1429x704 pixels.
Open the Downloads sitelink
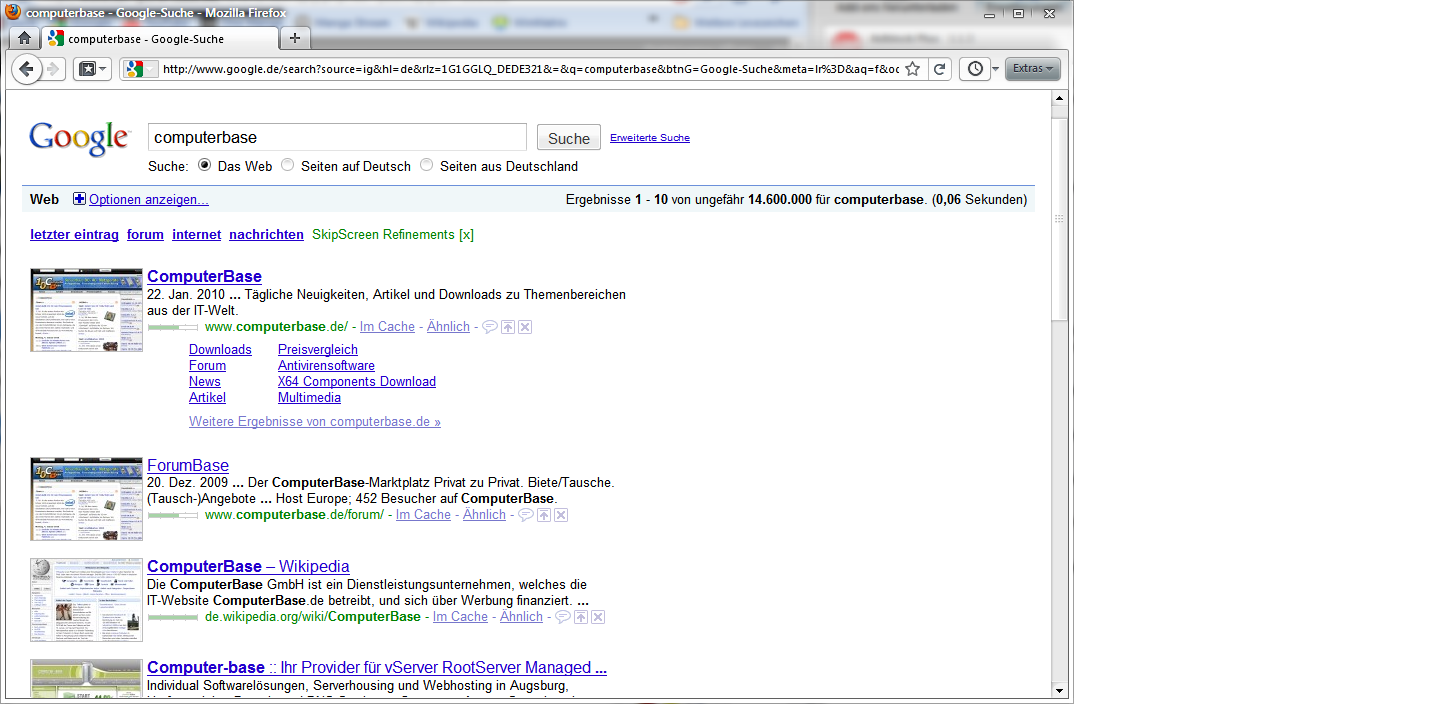coord(220,349)
